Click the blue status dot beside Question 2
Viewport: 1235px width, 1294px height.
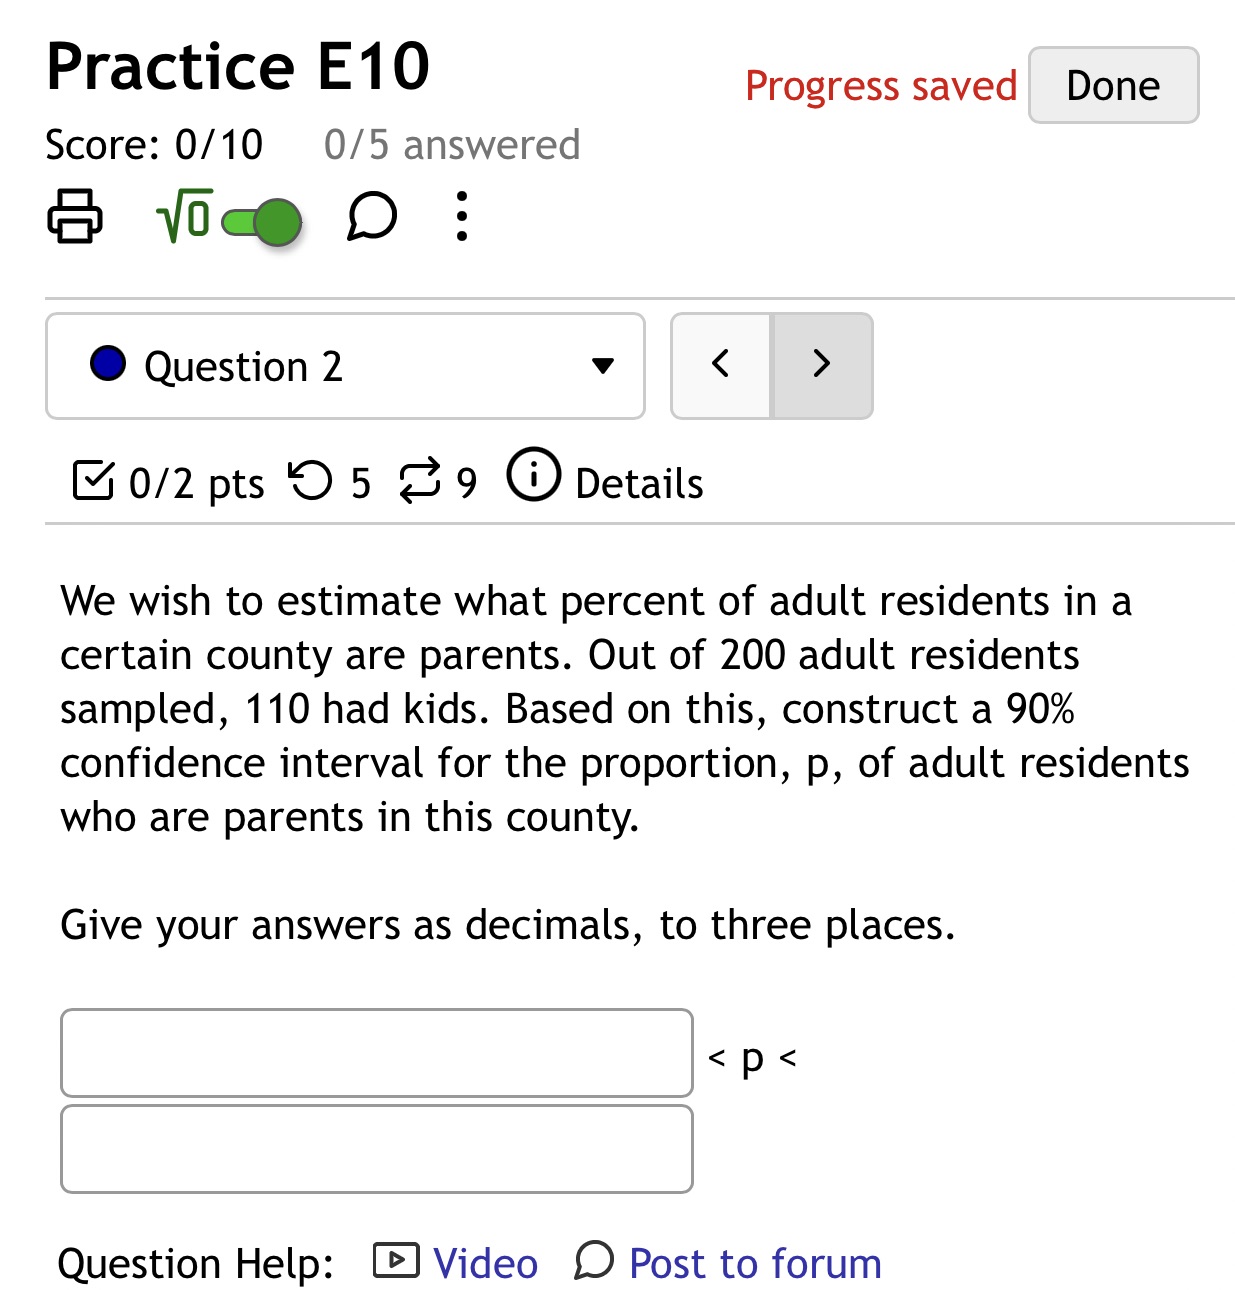point(108,364)
